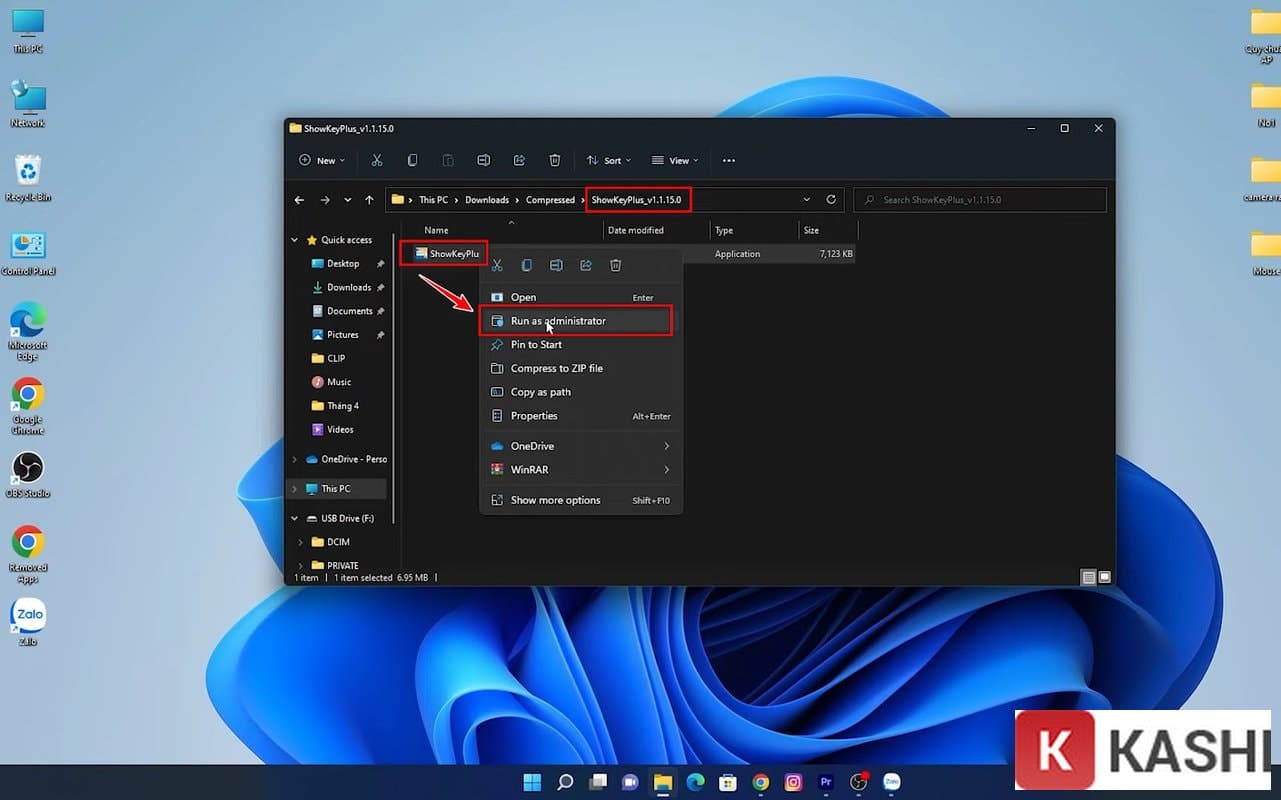The height and width of the screenshot is (800, 1281).
Task: Collapse the Quick access tree node
Action: pyautogui.click(x=294, y=240)
